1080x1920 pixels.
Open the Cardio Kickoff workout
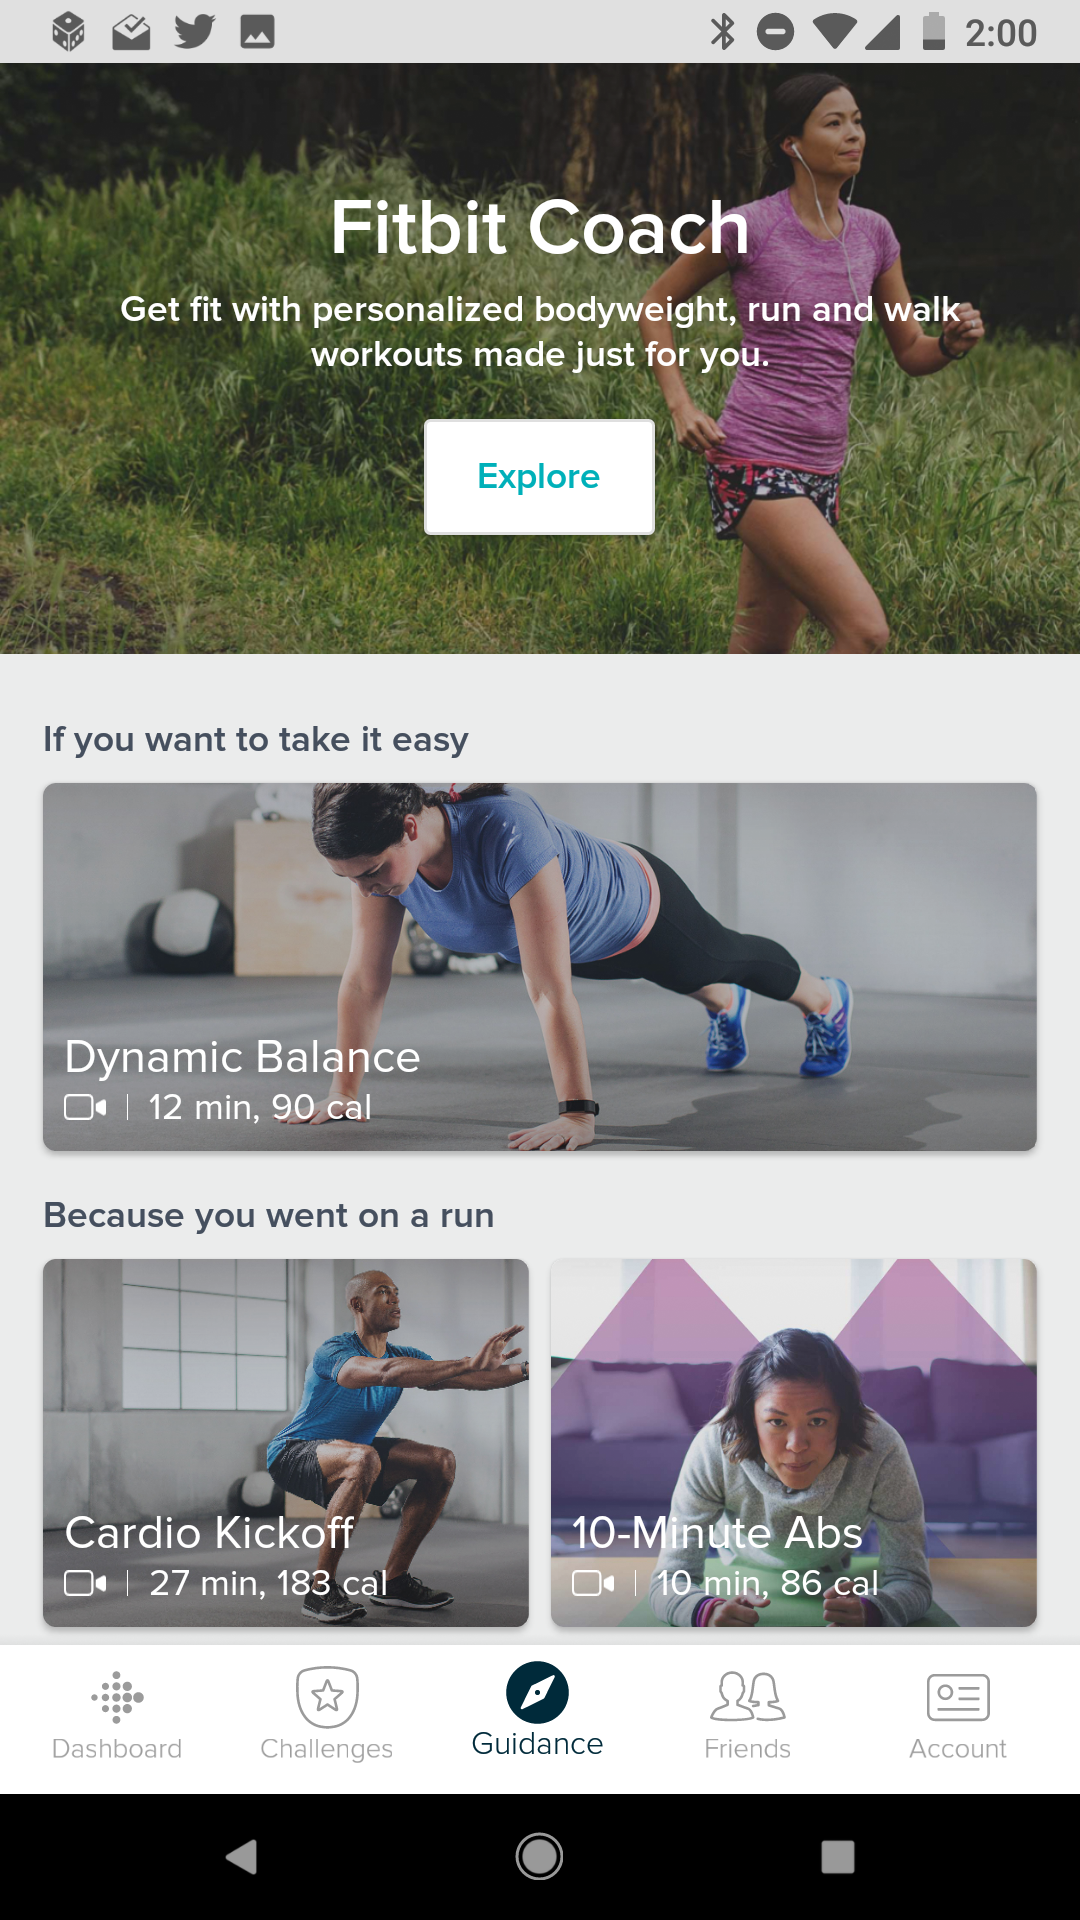pos(286,1443)
